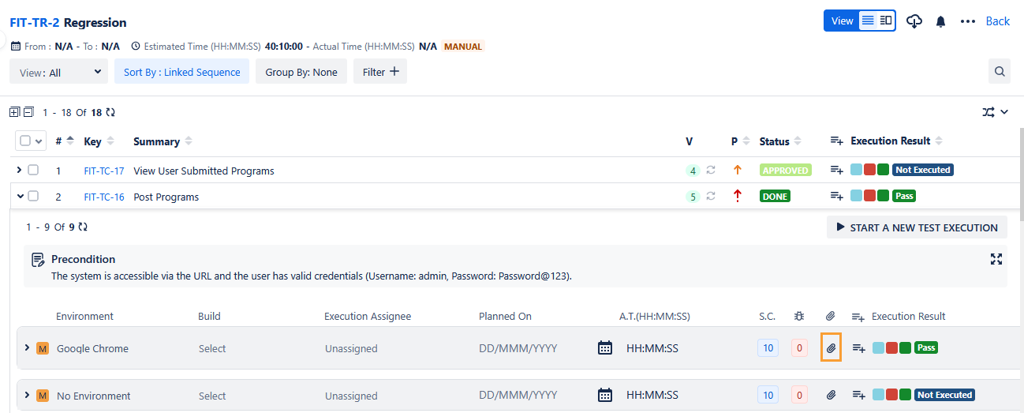Click step count 10 in Google Chrome row
The image size is (1024, 413).
(768, 348)
